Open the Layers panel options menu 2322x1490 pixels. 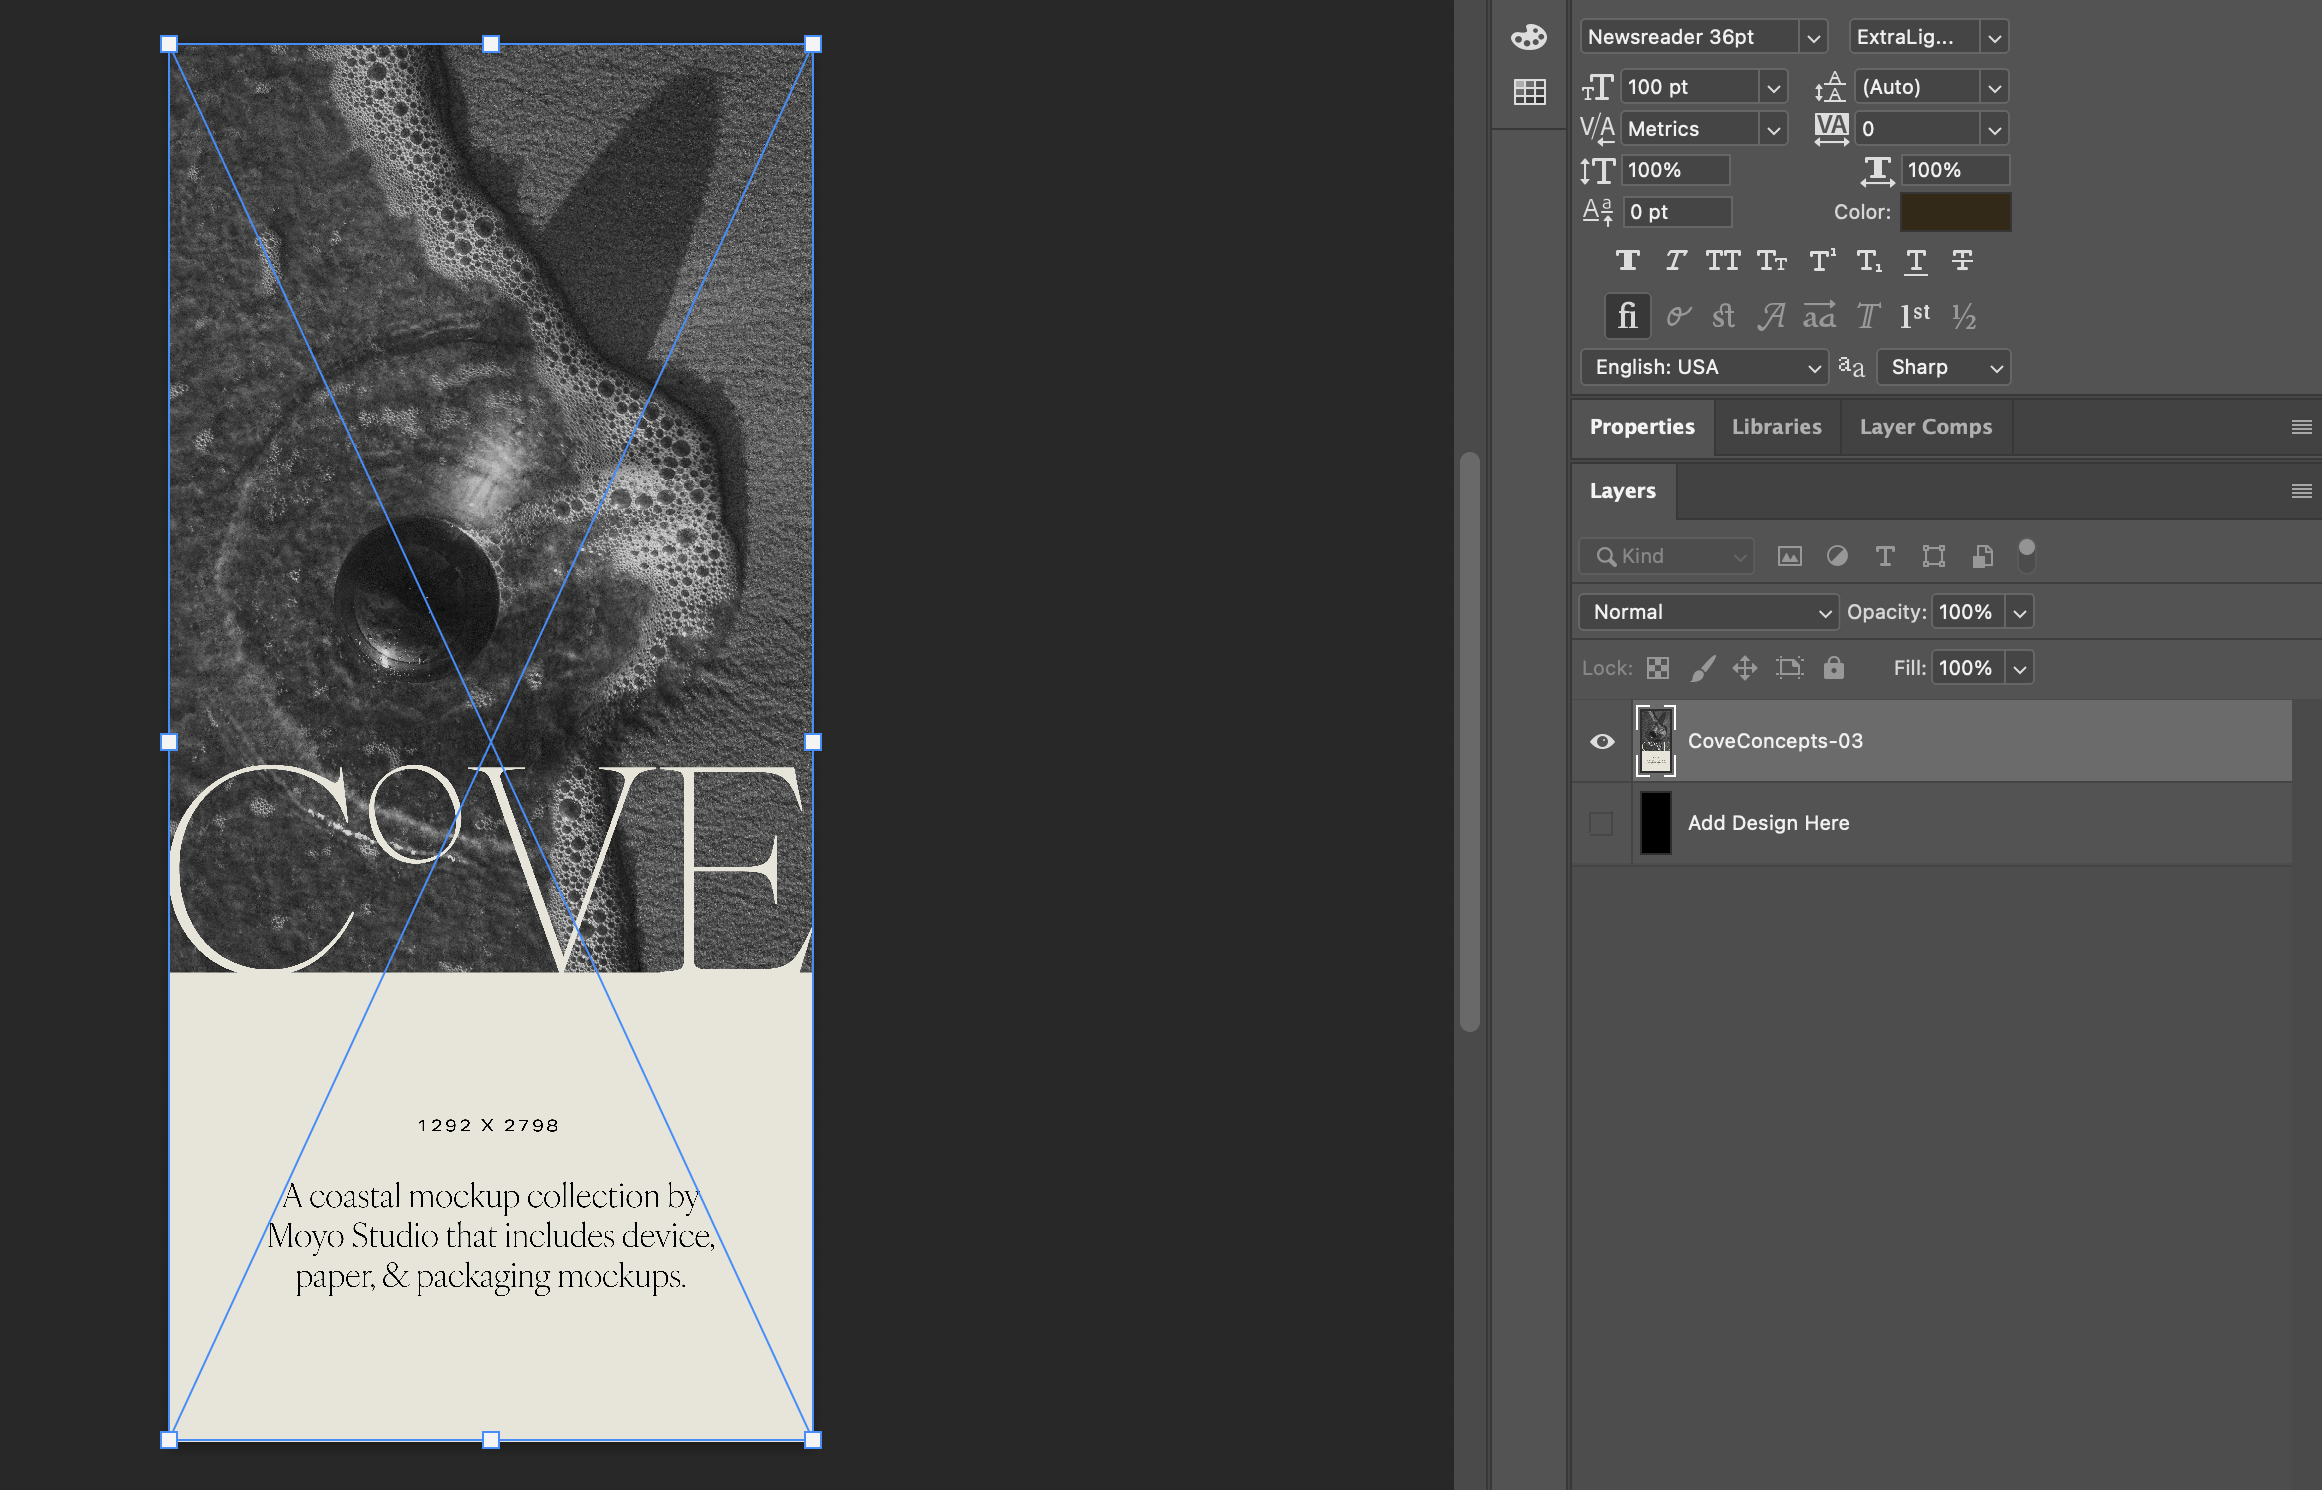(x=2301, y=491)
